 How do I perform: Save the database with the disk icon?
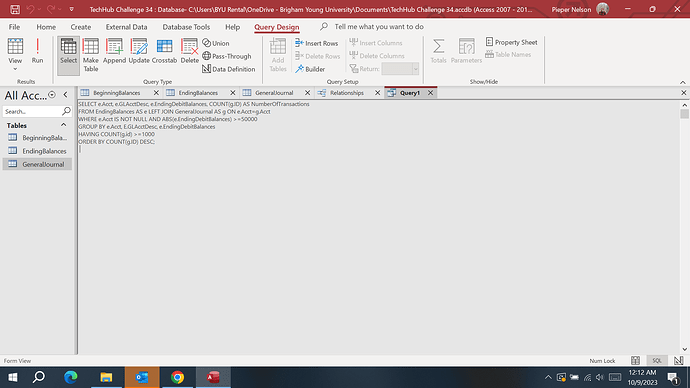click(15, 9)
